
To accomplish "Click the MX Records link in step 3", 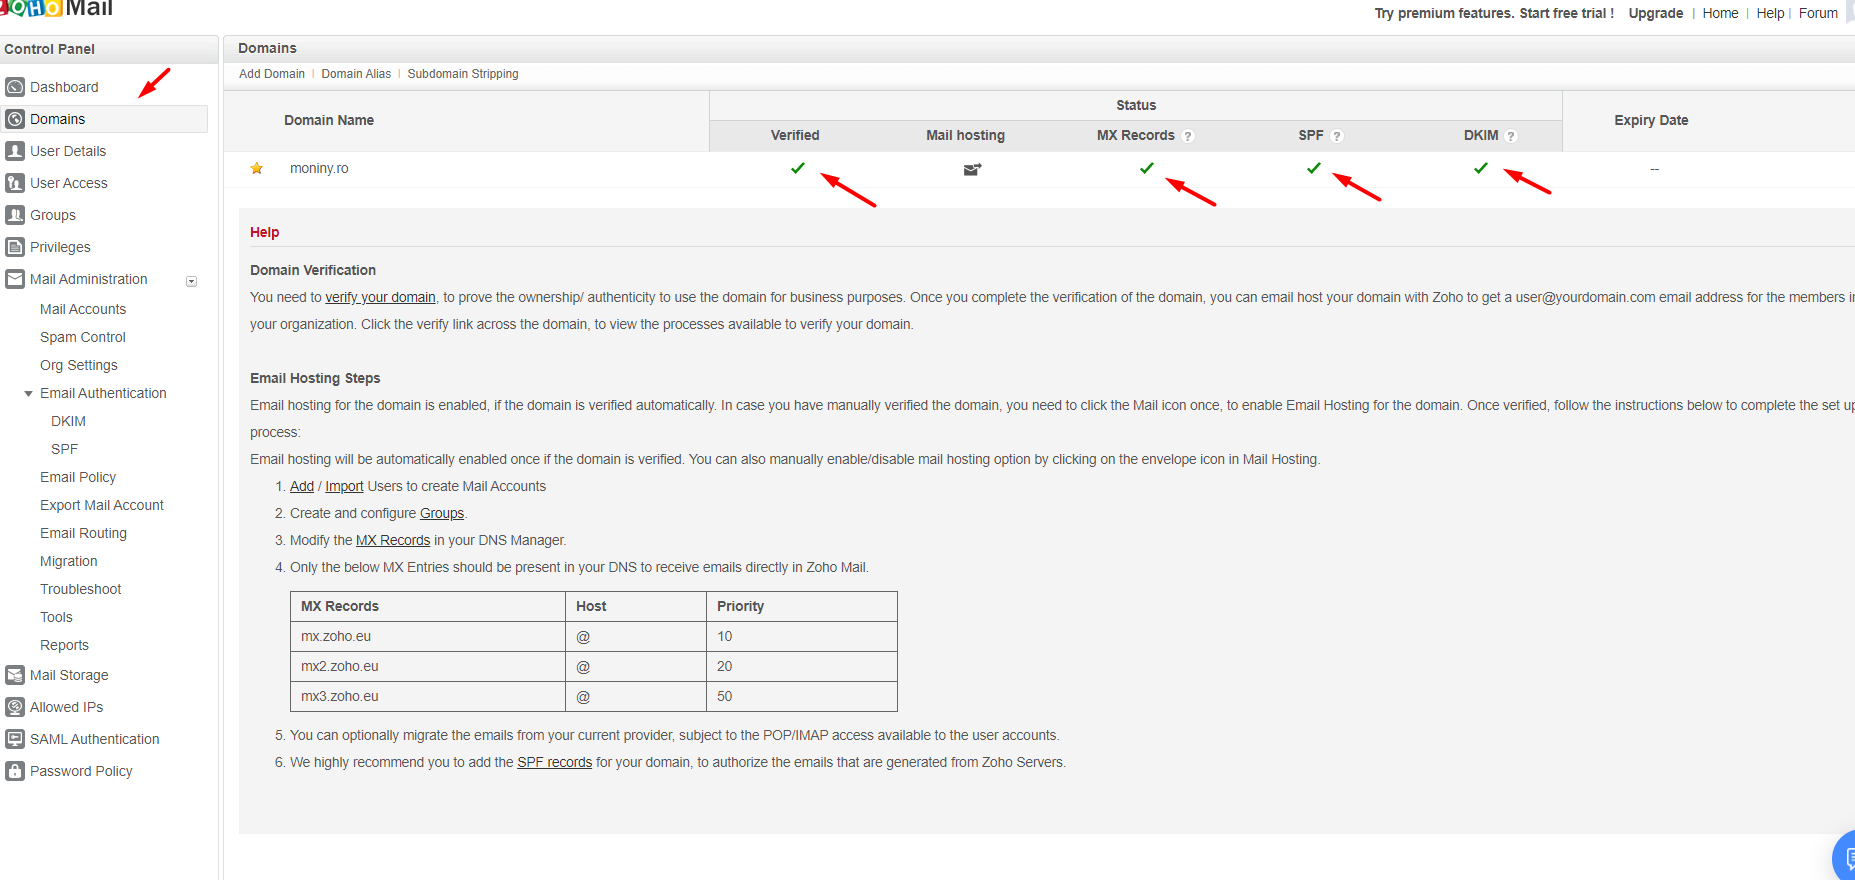I will 393,540.
